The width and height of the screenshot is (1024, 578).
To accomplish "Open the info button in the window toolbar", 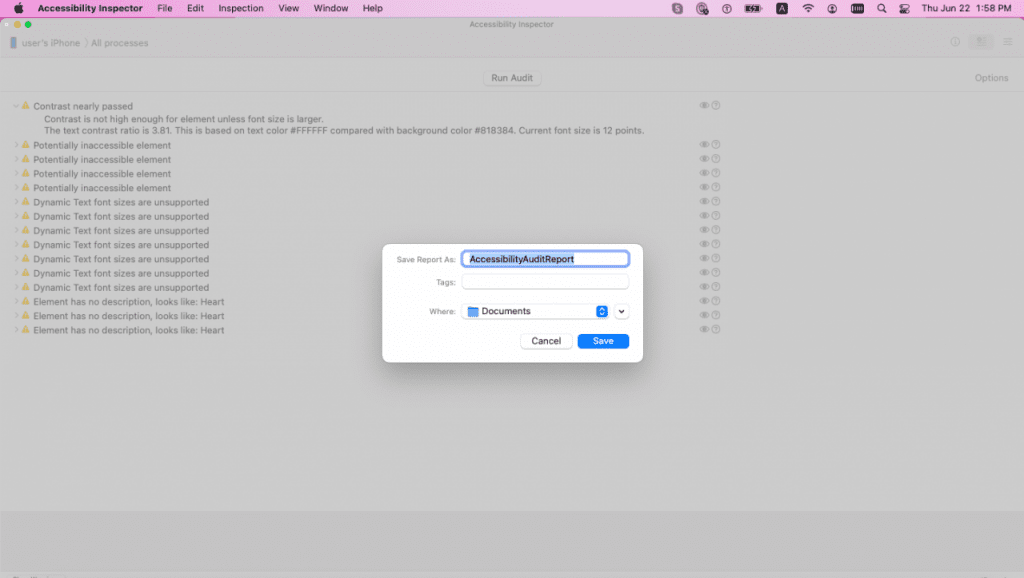I will (x=957, y=42).
